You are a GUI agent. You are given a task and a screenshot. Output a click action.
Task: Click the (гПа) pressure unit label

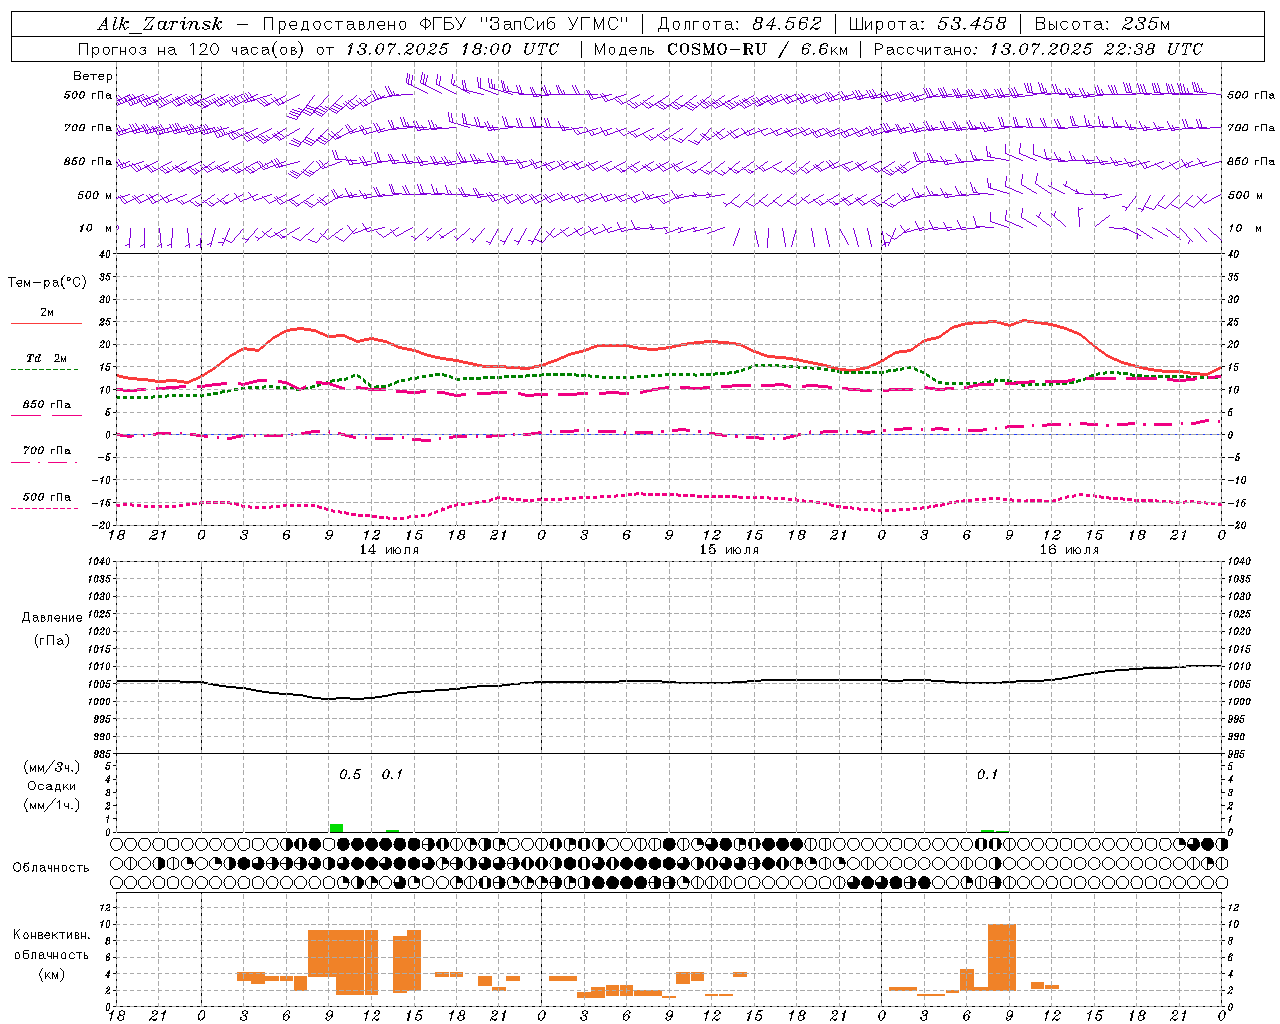(52, 641)
